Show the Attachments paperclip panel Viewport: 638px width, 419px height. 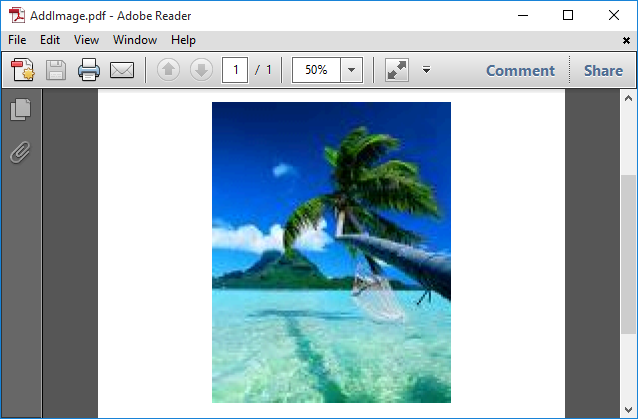click(x=20, y=152)
